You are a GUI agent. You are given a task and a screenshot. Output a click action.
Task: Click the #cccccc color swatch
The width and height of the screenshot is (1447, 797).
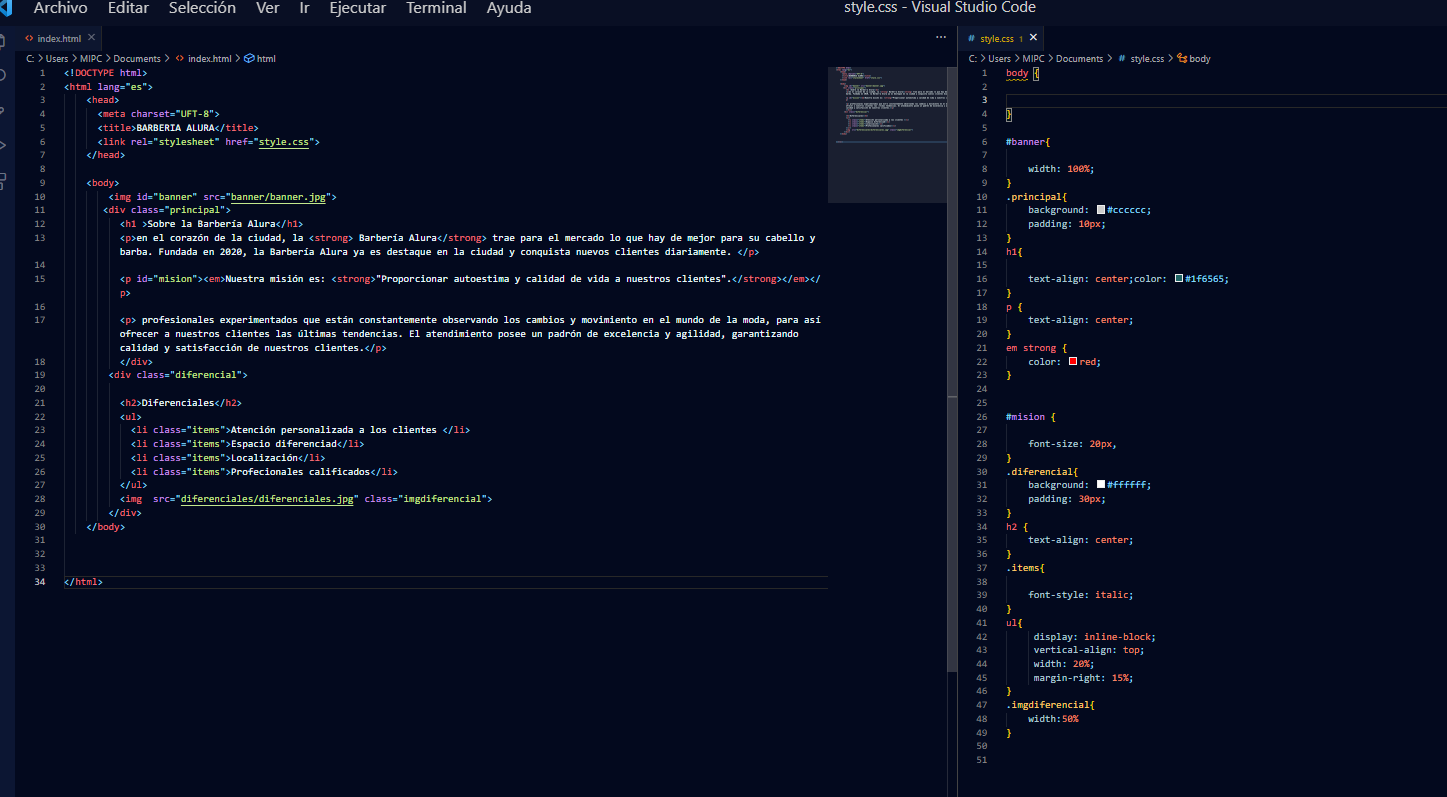pyautogui.click(x=1101, y=210)
